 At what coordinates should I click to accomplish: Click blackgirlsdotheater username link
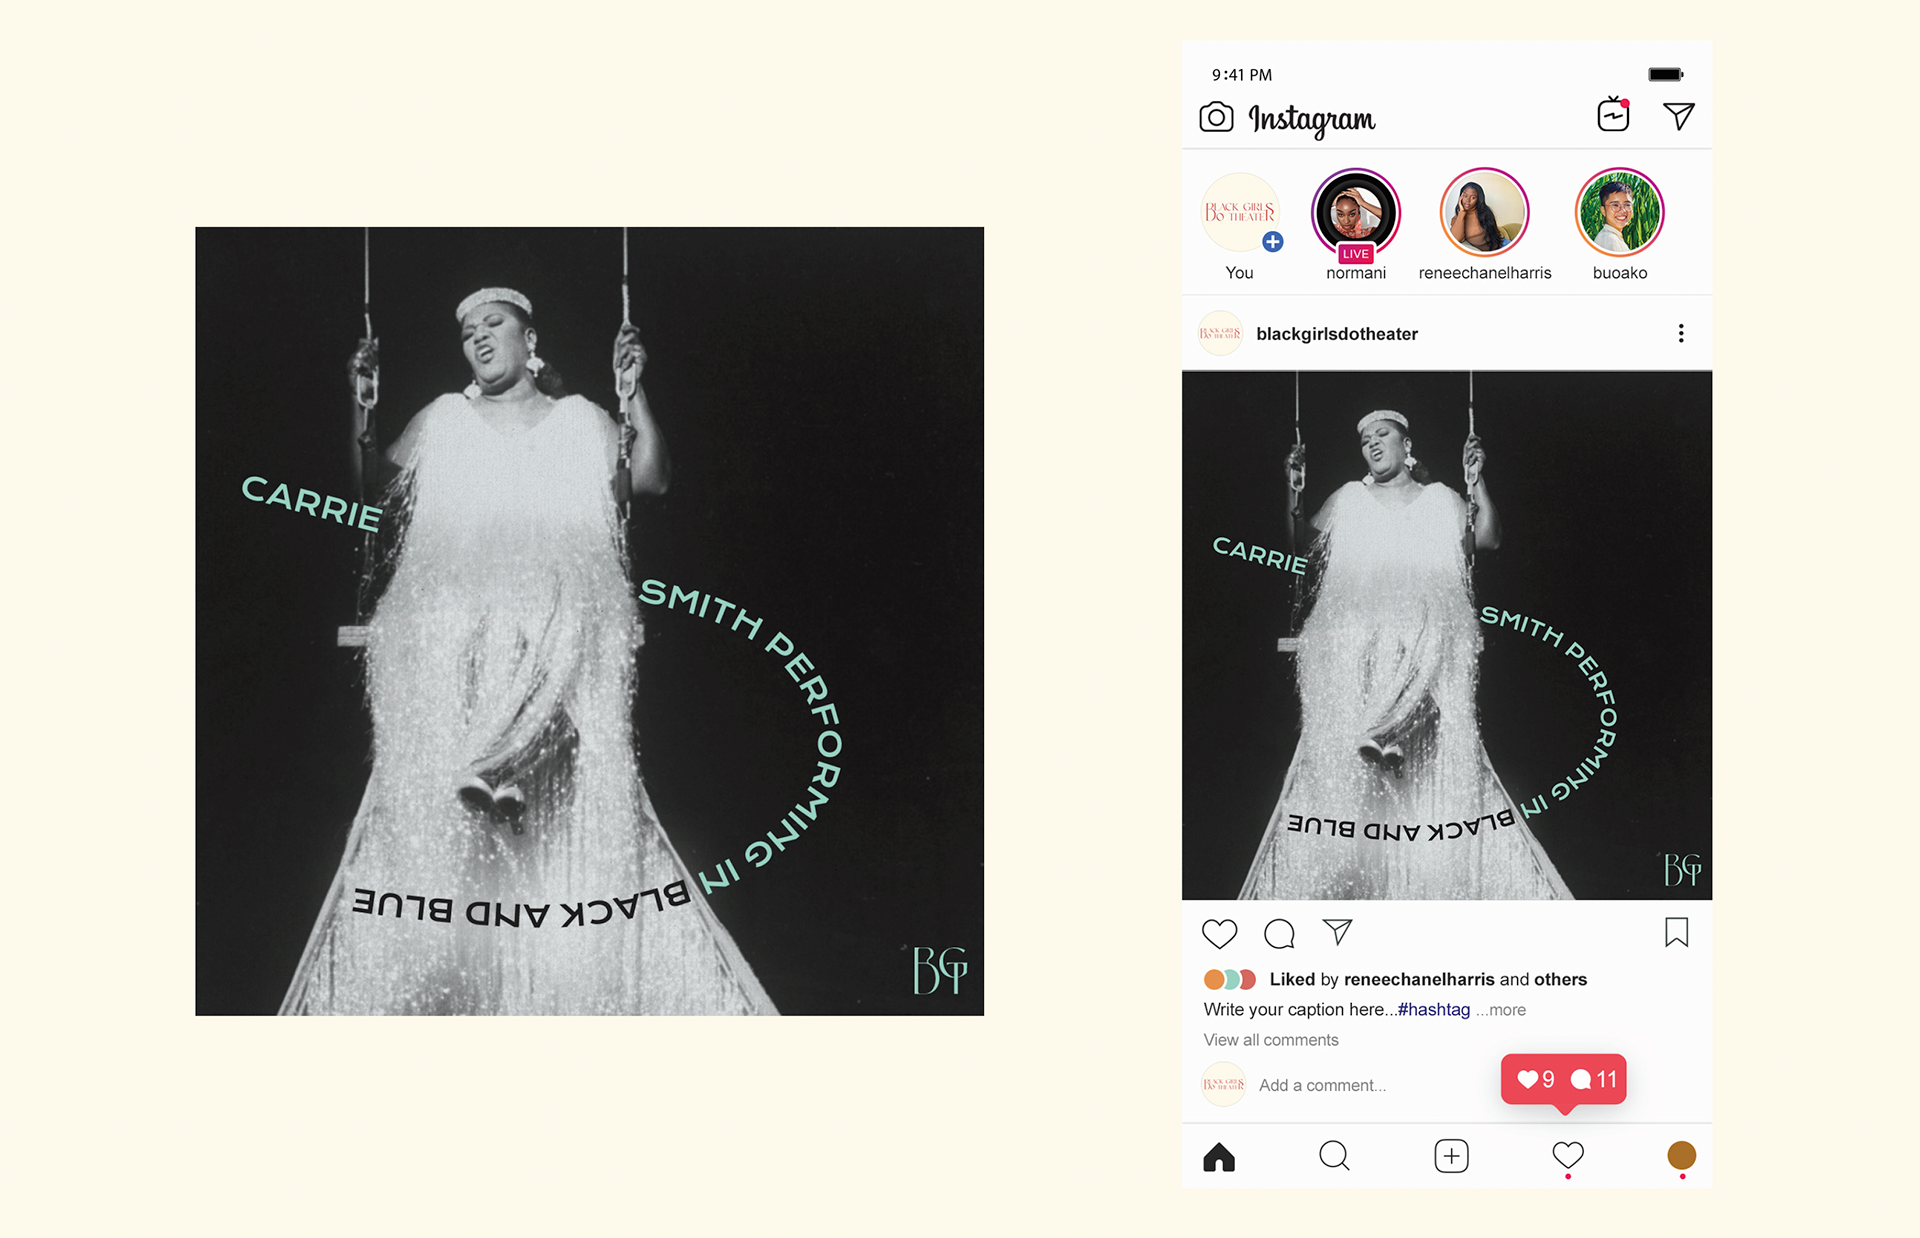(x=1337, y=334)
